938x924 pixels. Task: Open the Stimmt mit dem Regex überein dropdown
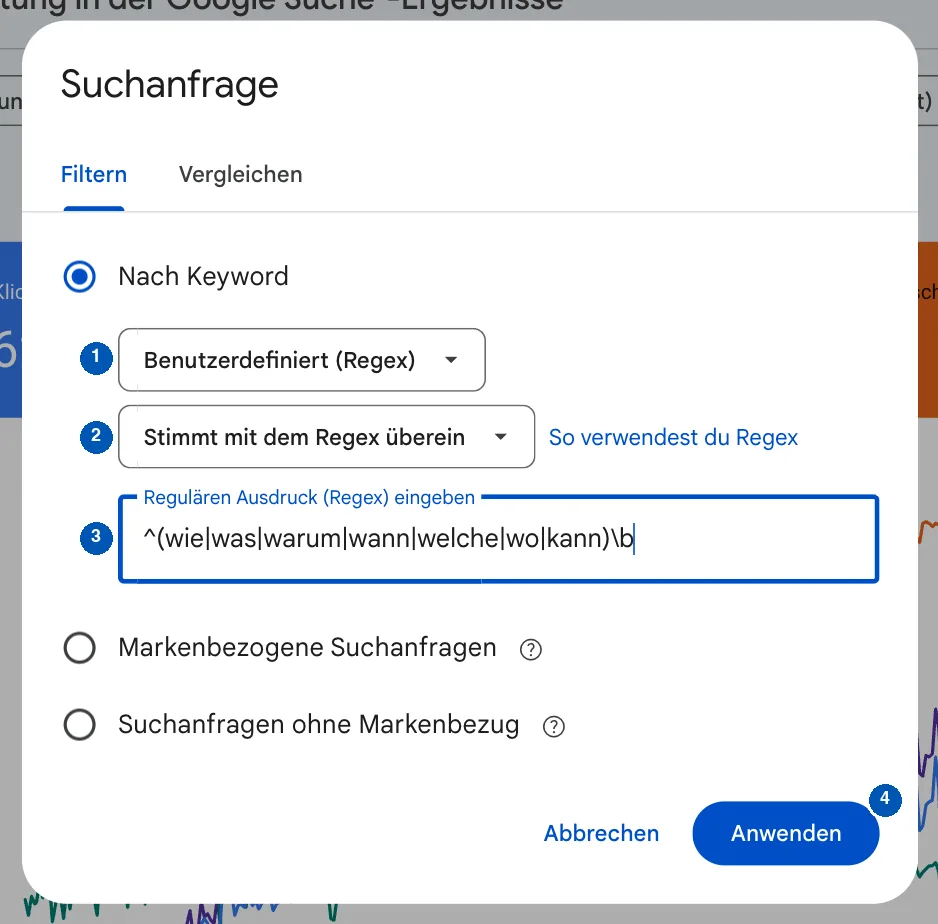point(327,437)
